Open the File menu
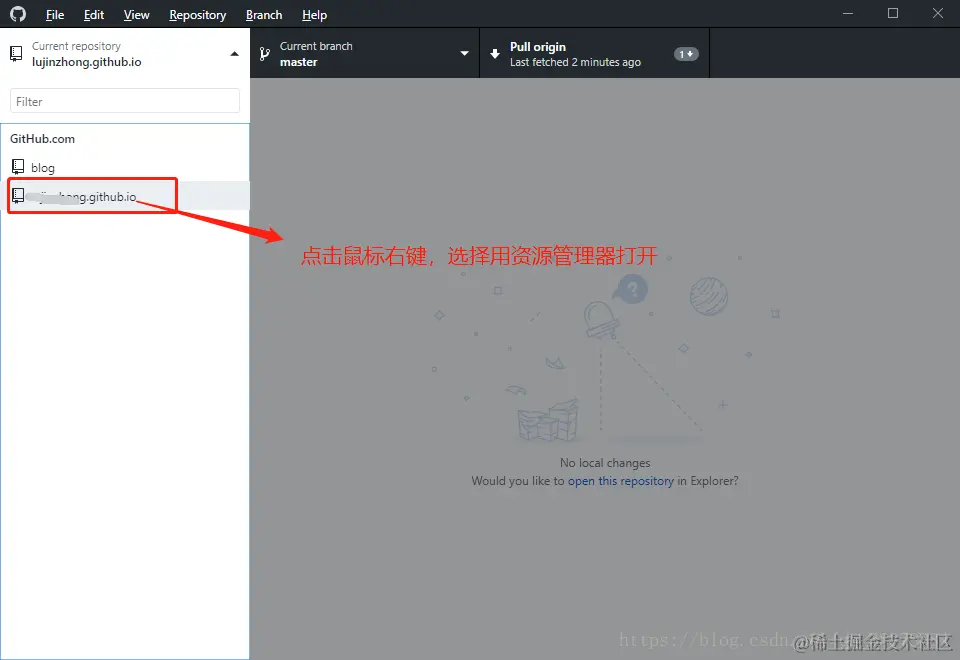The image size is (960, 660). [54, 15]
